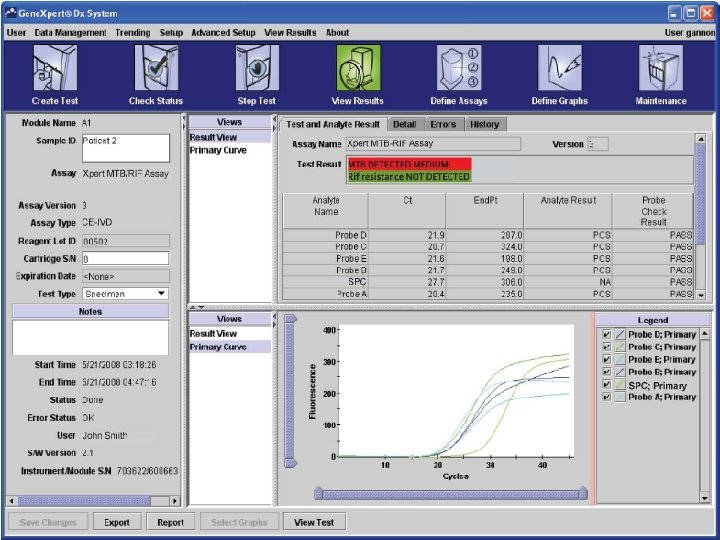Toggle Probe A; Primary checkbox

pyautogui.click(x=607, y=397)
